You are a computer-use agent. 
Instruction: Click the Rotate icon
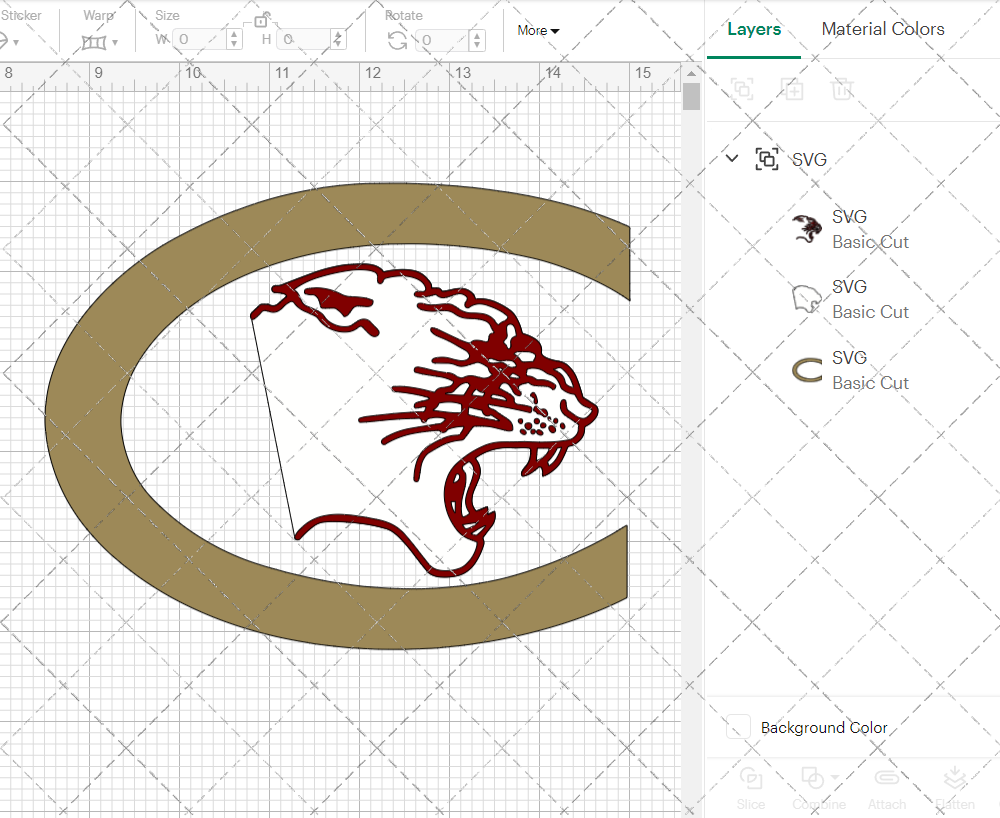(x=397, y=40)
